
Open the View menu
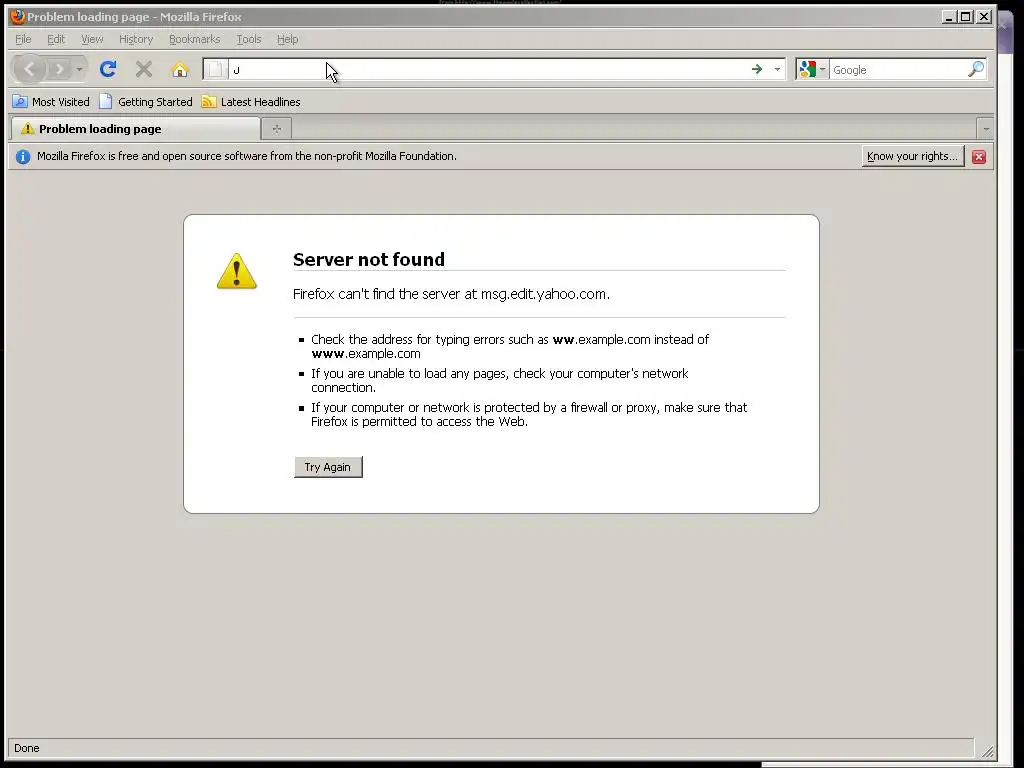pyautogui.click(x=92, y=39)
